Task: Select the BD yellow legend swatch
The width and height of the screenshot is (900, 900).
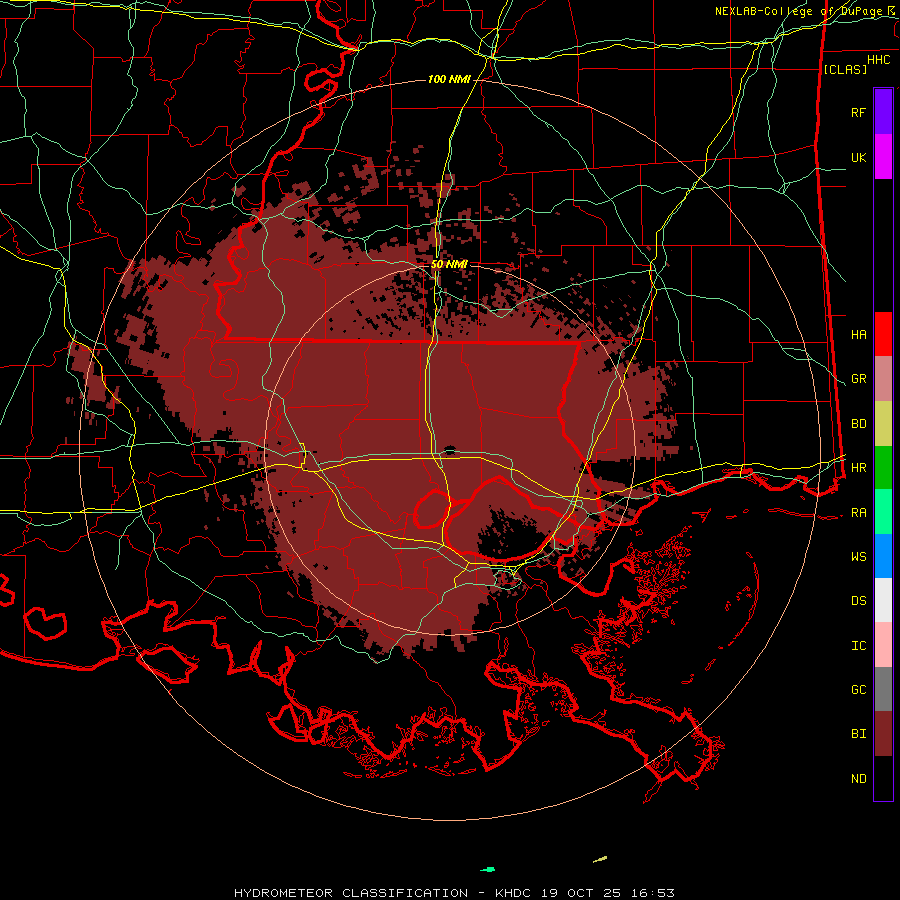Action: click(883, 423)
